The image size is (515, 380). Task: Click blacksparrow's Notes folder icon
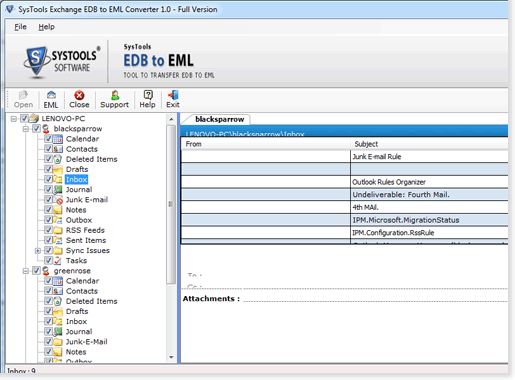[x=58, y=210]
